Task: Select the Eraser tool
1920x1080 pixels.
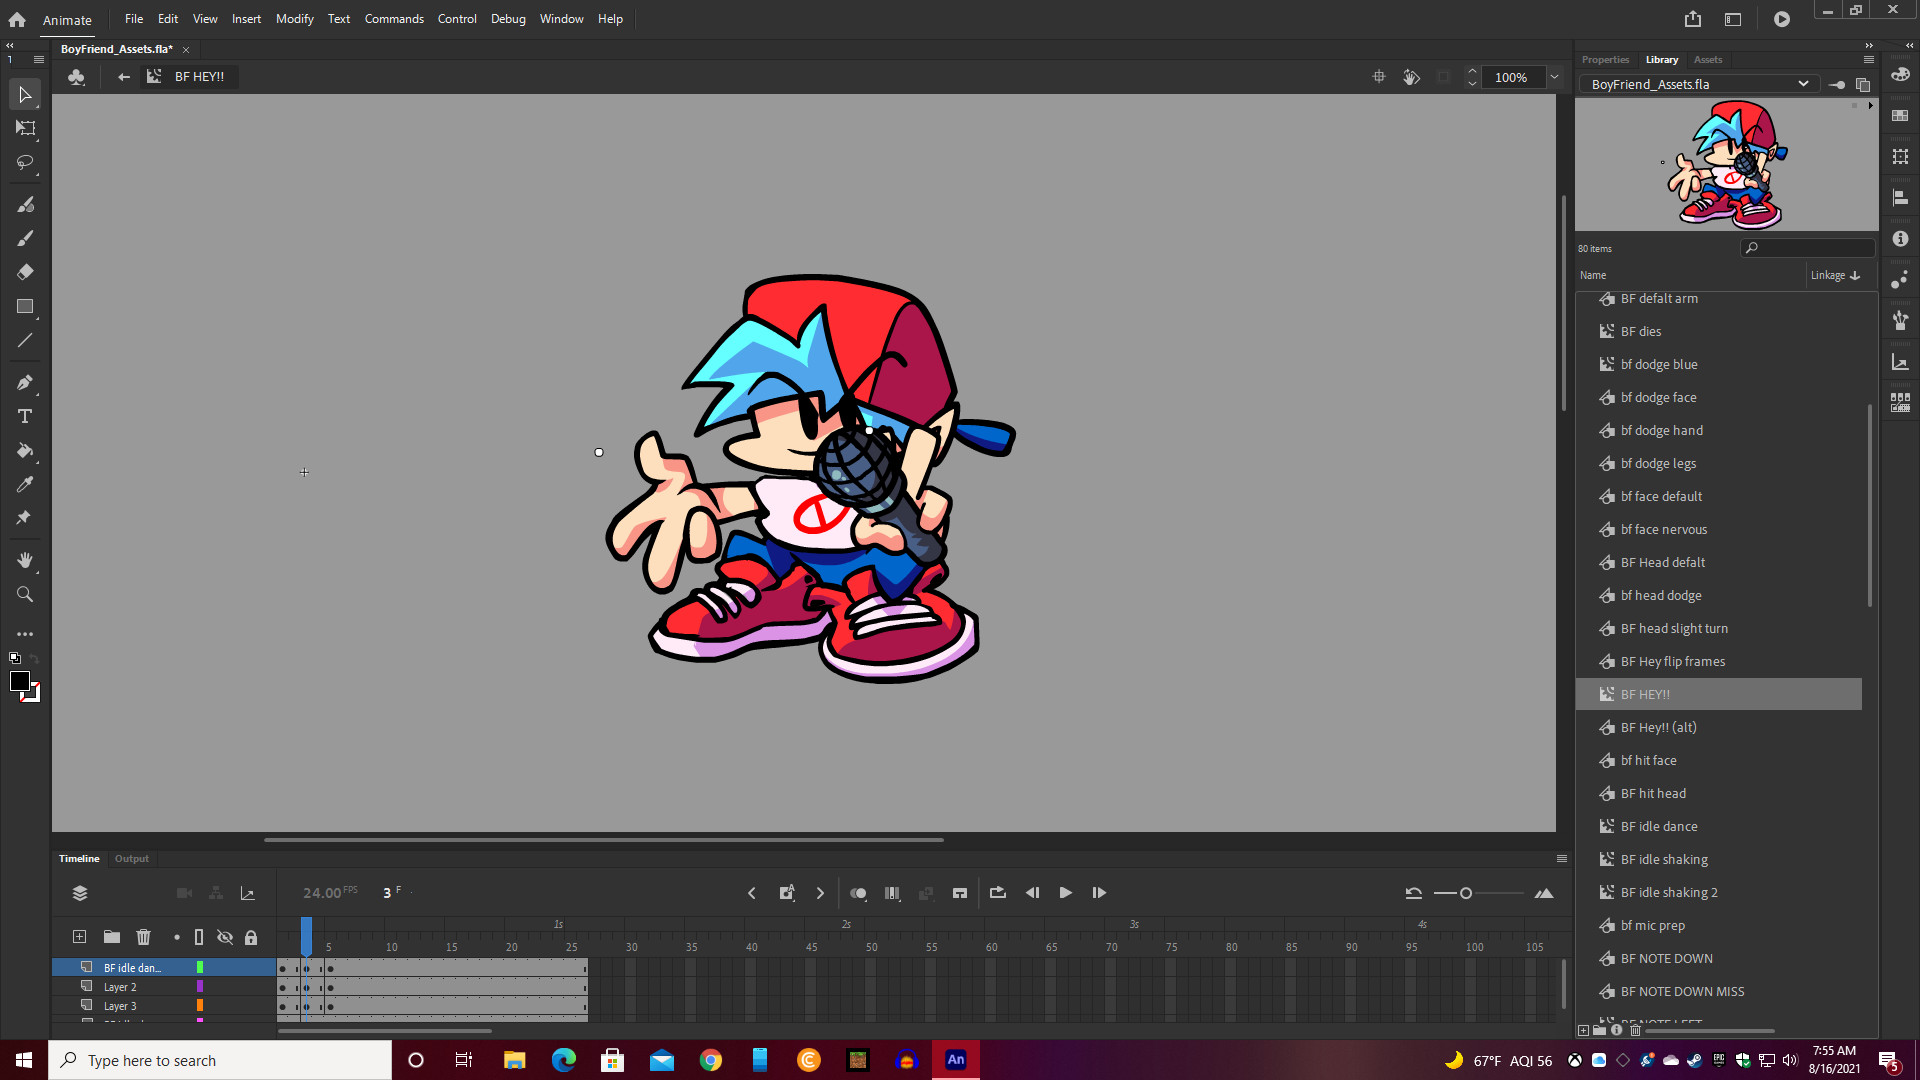Action: click(25, 272)
